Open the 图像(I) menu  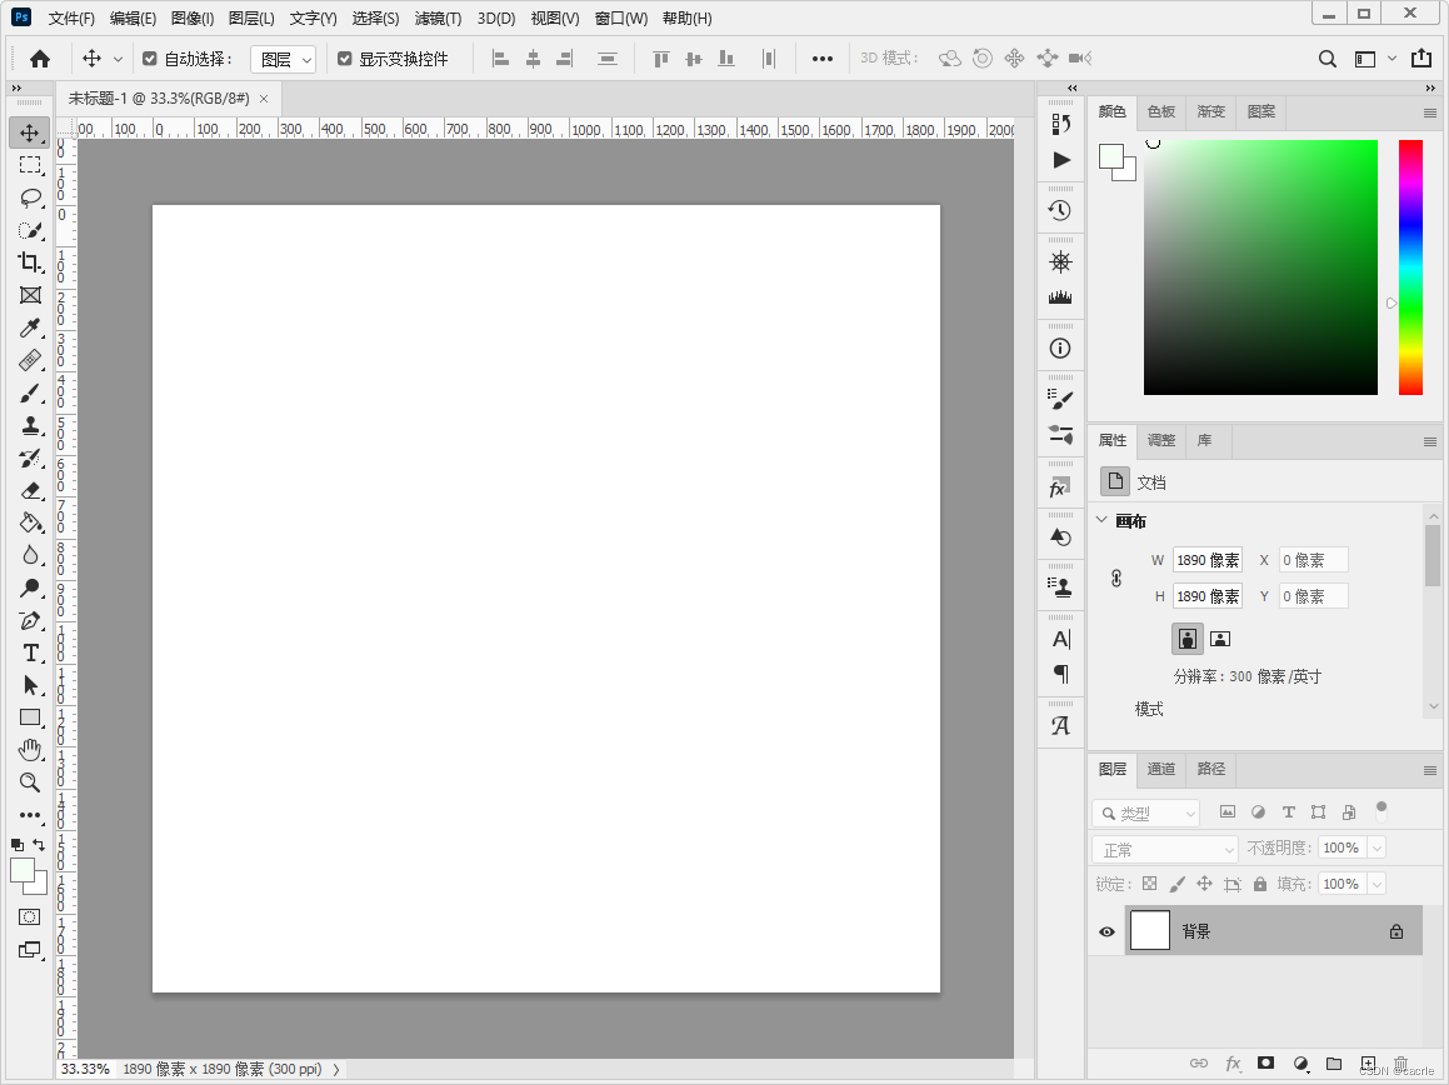[x=192, y=18]
